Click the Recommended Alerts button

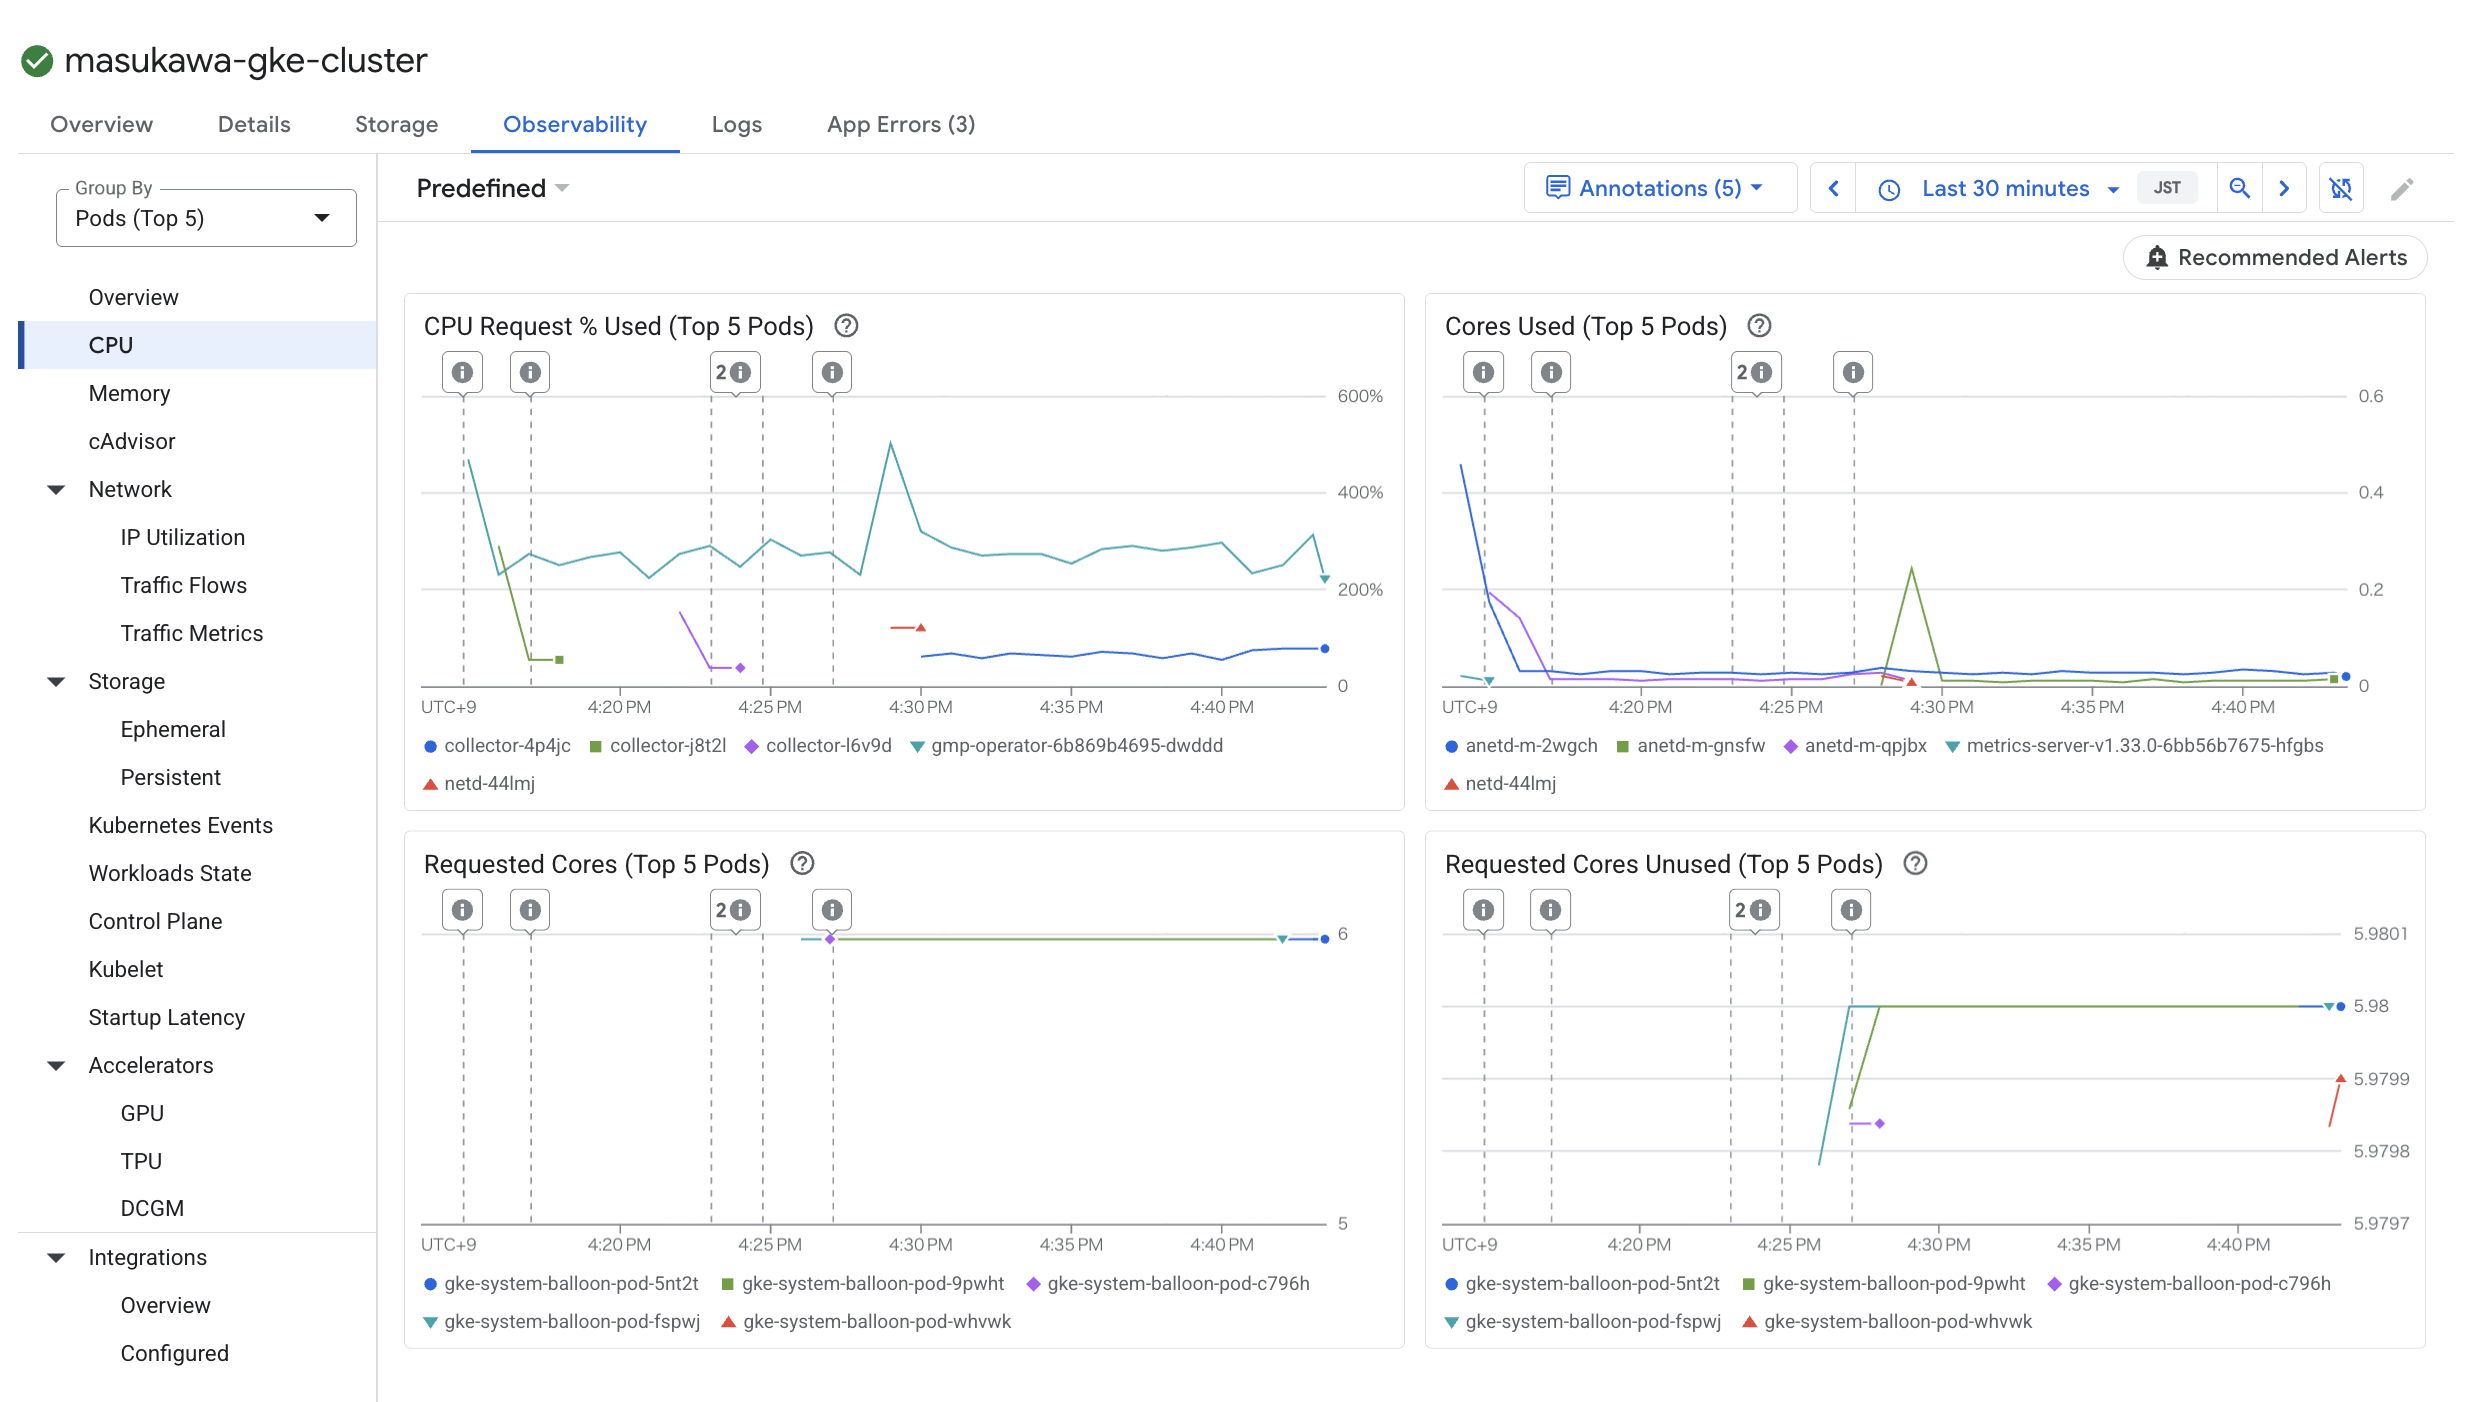click(2275, 257)
